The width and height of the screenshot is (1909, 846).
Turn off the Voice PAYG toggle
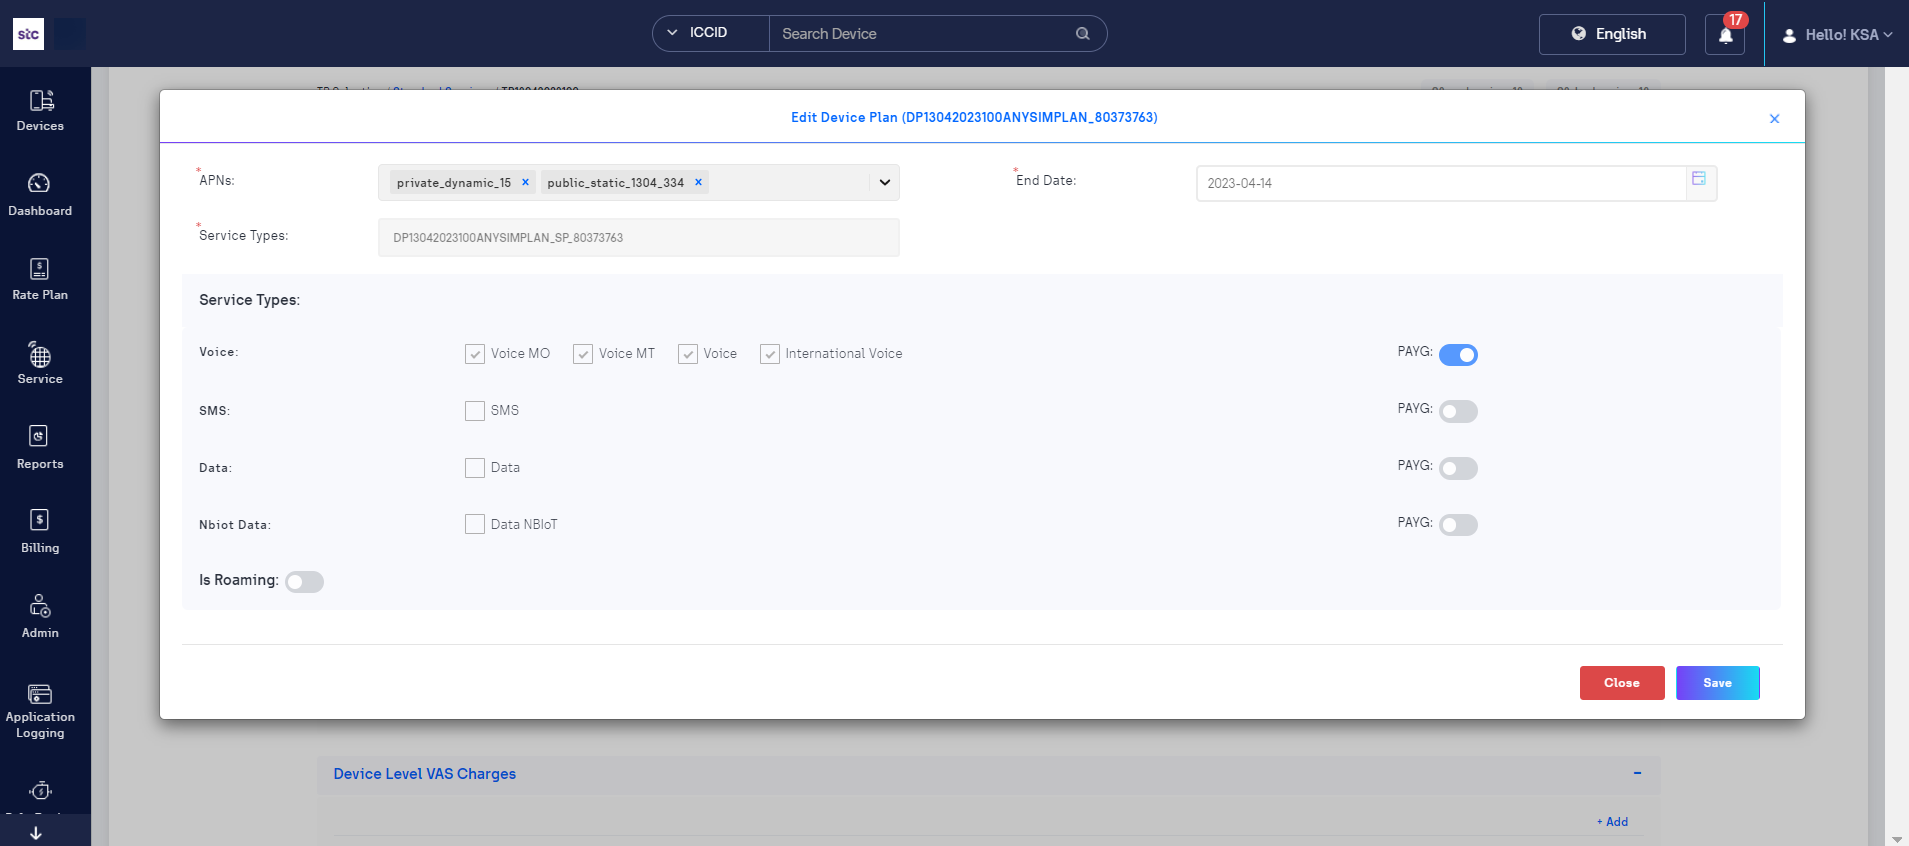[1458, 355]
